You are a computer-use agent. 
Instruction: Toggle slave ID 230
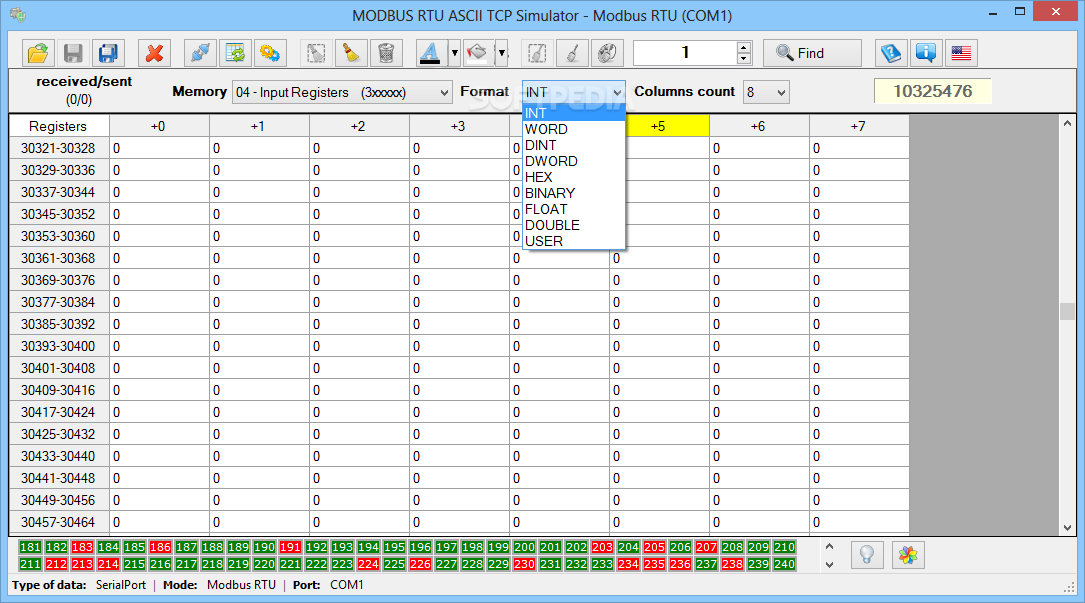(x=525, y=564)
